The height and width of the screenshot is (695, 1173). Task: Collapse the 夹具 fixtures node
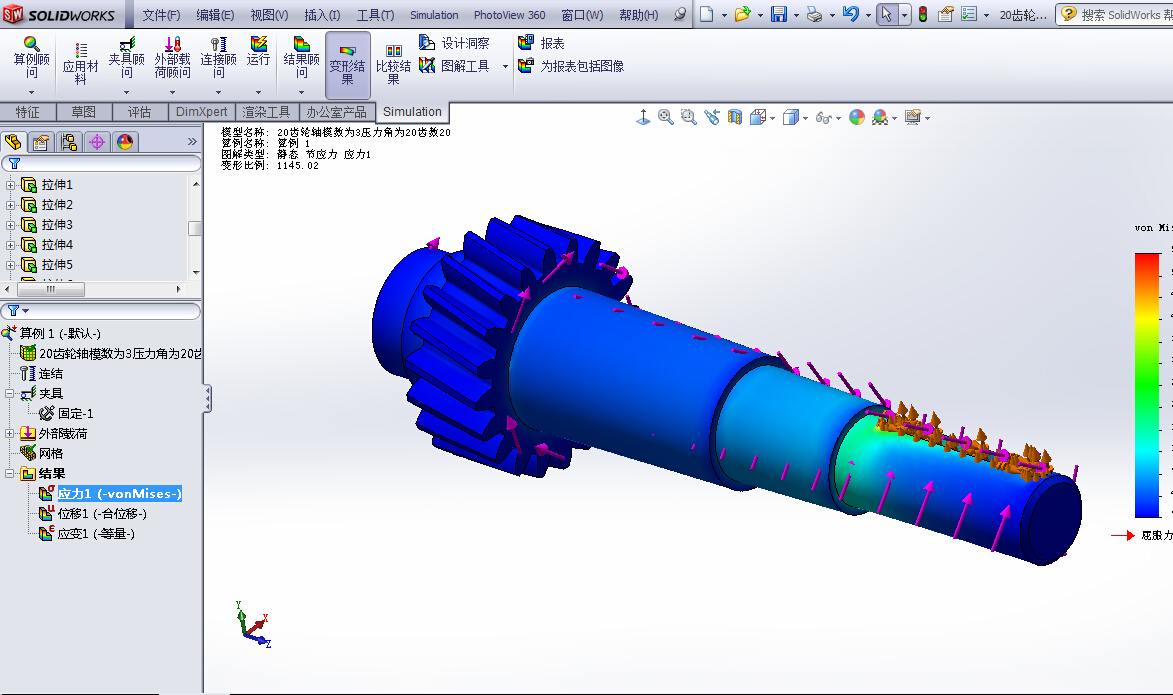[10, 394]
